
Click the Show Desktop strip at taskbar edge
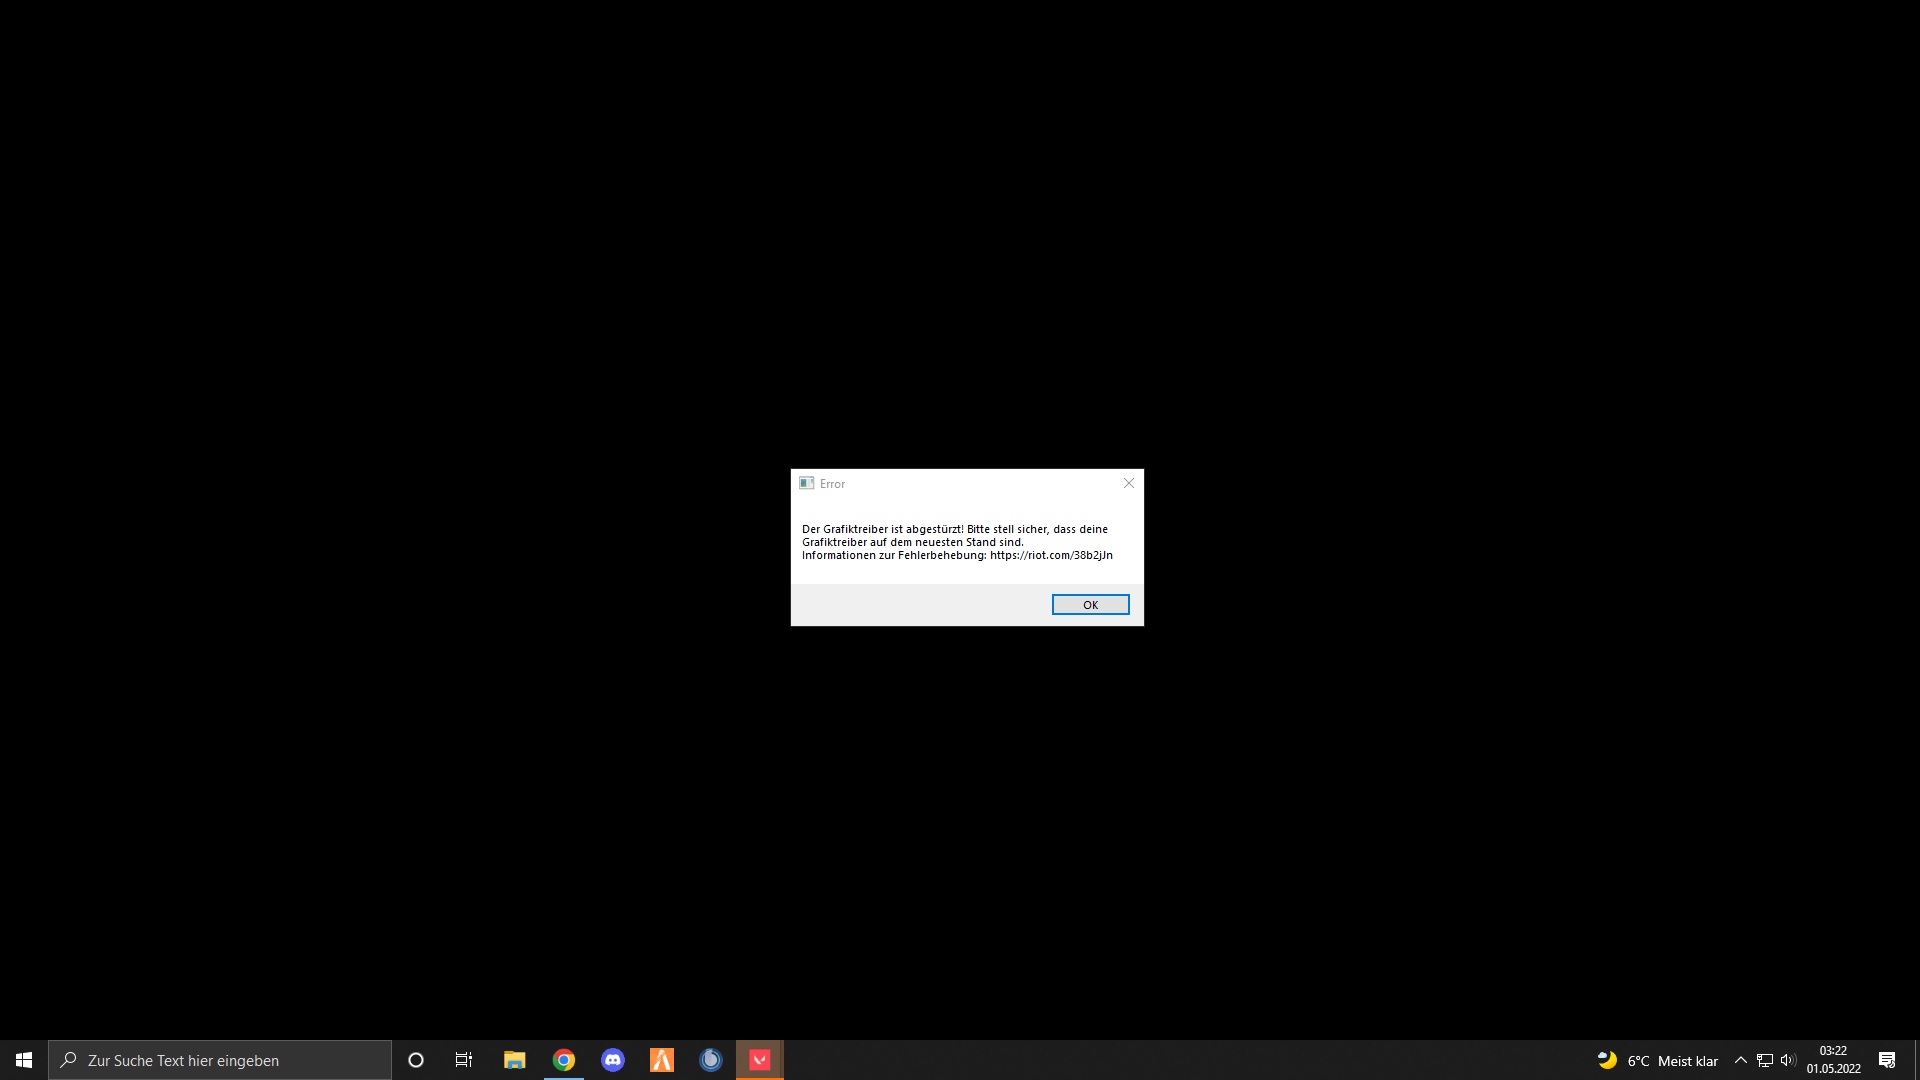pyautogui.click(x=1916, y=1060)
